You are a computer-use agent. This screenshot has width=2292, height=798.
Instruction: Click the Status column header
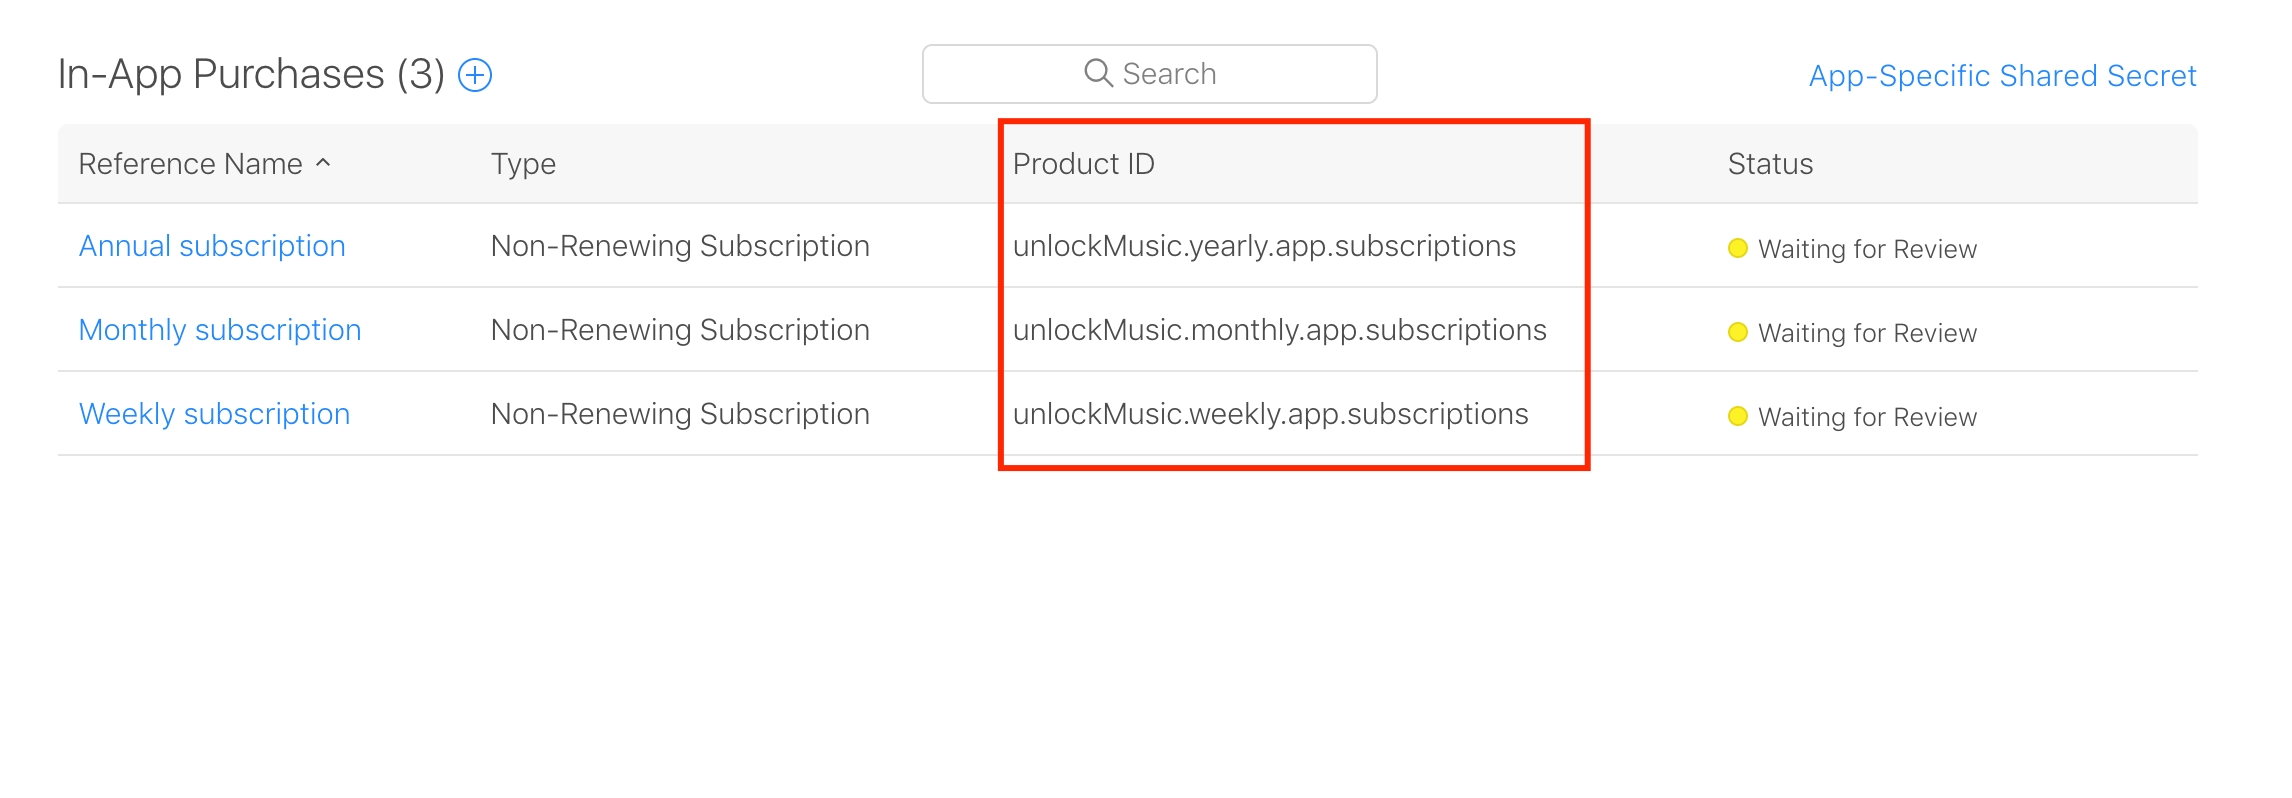(x=1770, y=164)
